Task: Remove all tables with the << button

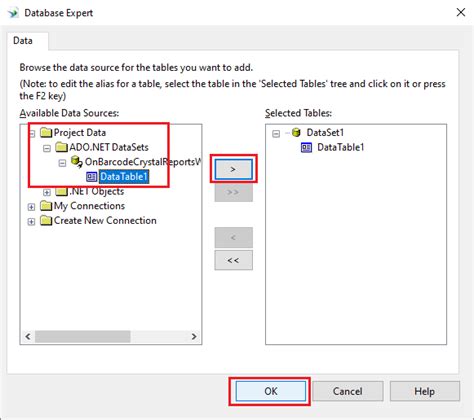Action: [233, 260]
